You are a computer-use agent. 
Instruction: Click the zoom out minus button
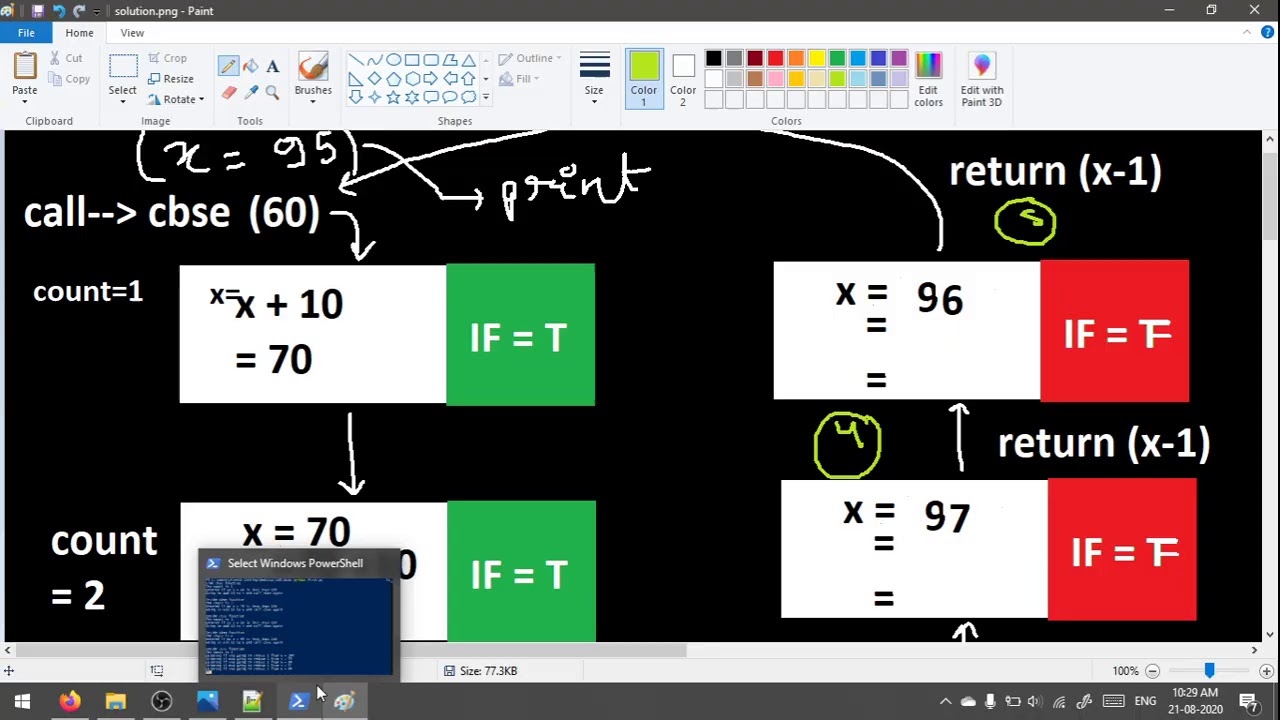coord(1152,671)
